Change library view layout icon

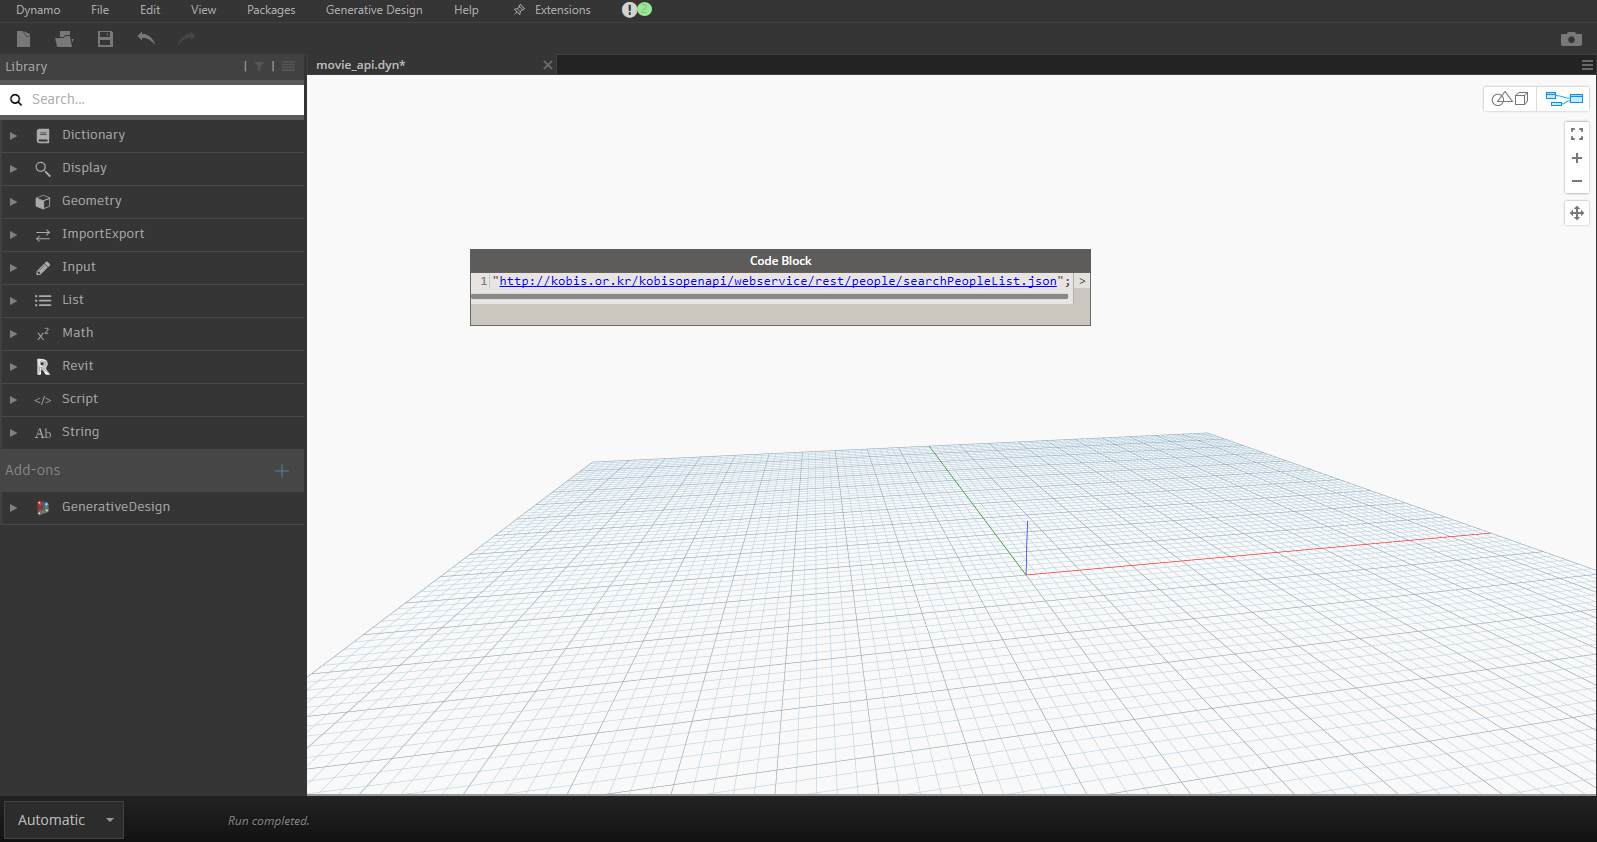[x=288, y=67]
